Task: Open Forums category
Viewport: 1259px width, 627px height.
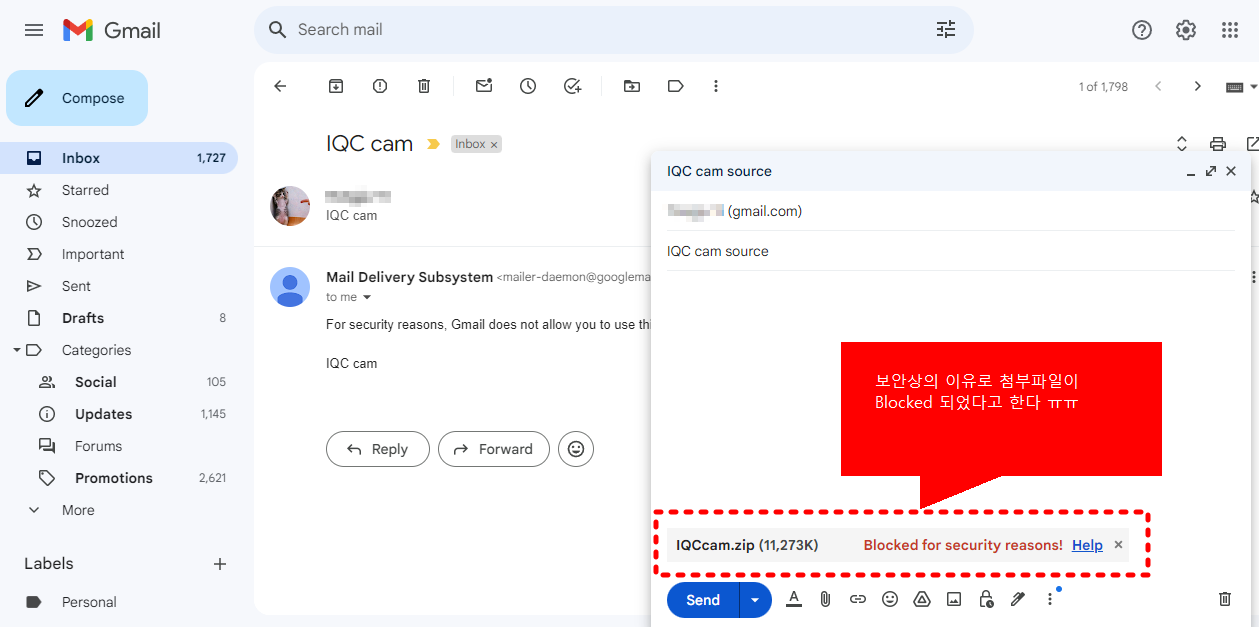Action: coord(119,446)
